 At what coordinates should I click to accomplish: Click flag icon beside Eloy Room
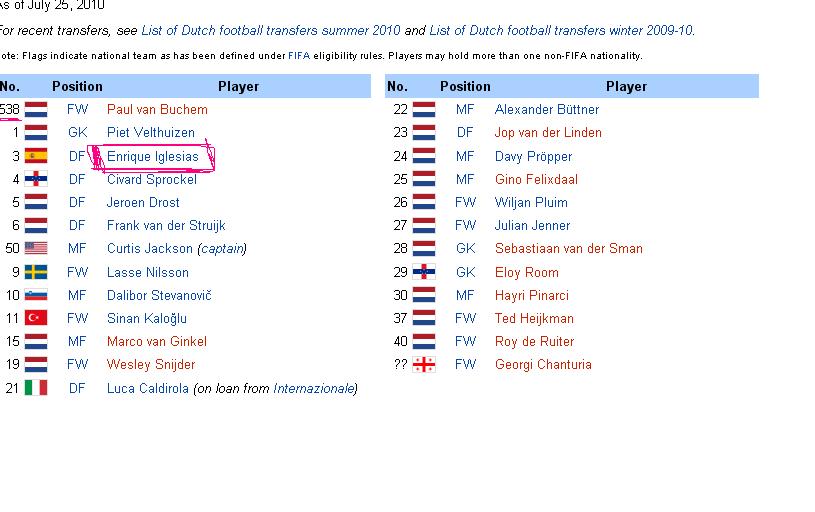tap(424, 272)
